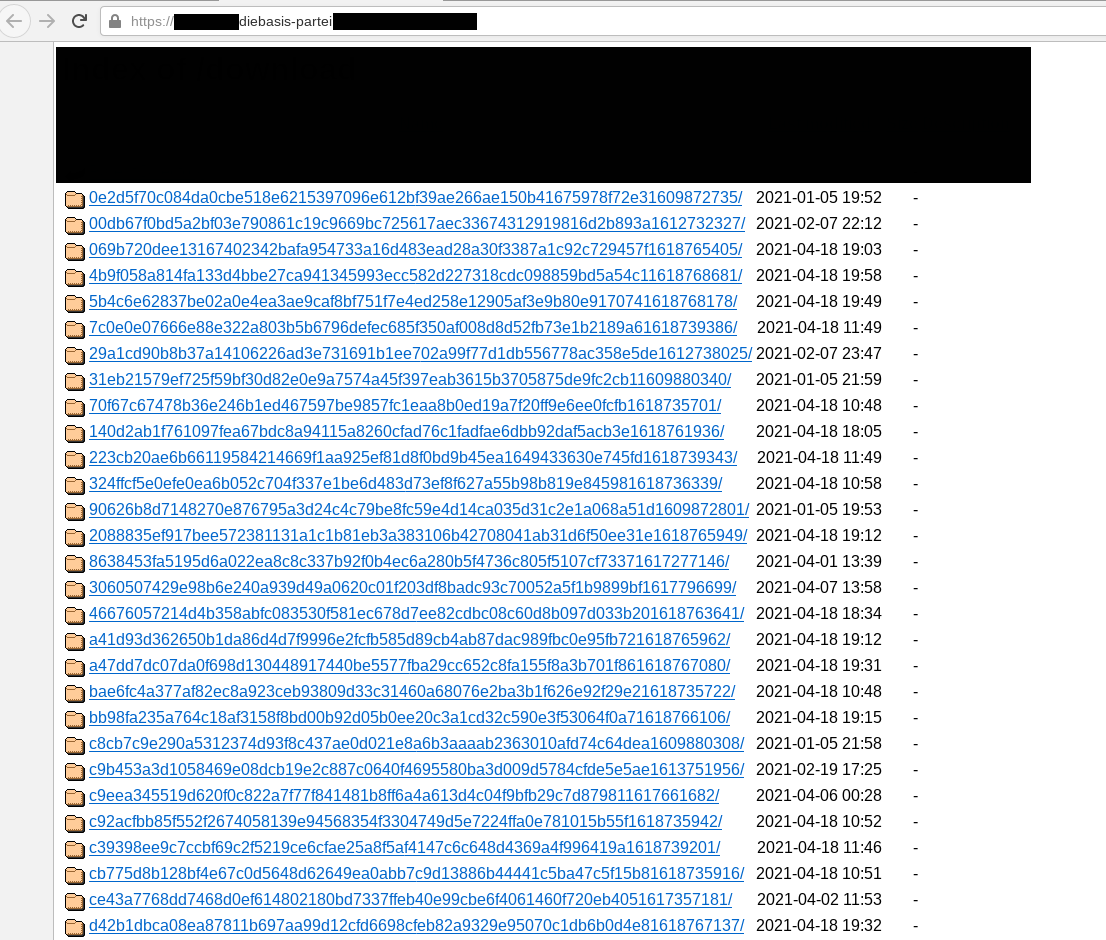
Task: Click folder icon beside 2088835ef917 entry
Action: point(75,537)
